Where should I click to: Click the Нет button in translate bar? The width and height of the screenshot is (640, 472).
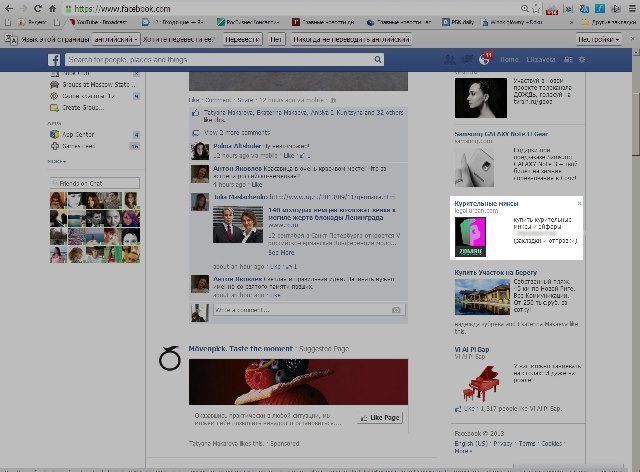(x=276, y=39)
